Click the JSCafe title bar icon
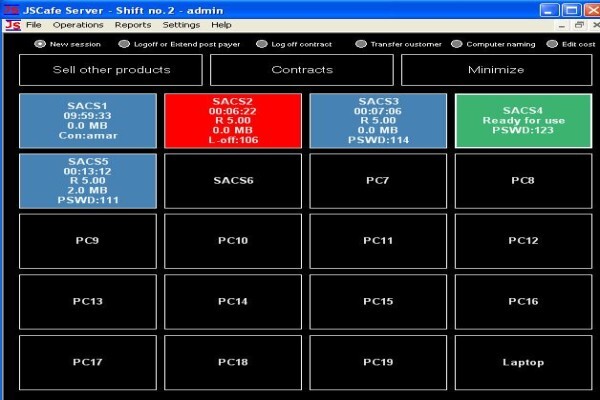The width and height of the screenshot is (600, 400). 11,10
